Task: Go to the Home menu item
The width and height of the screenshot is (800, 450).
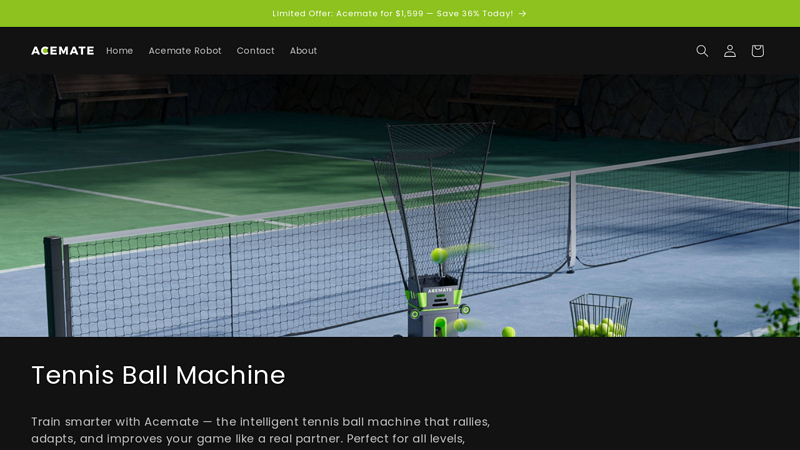Action: click(x=119, y=51)
